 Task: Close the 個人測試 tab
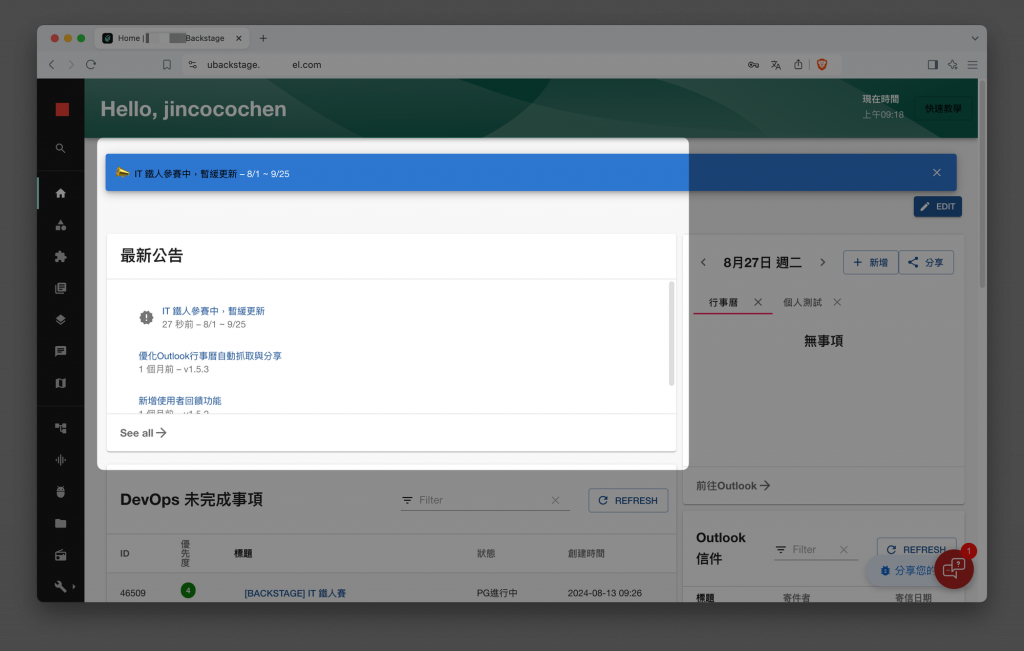[837, 302]
